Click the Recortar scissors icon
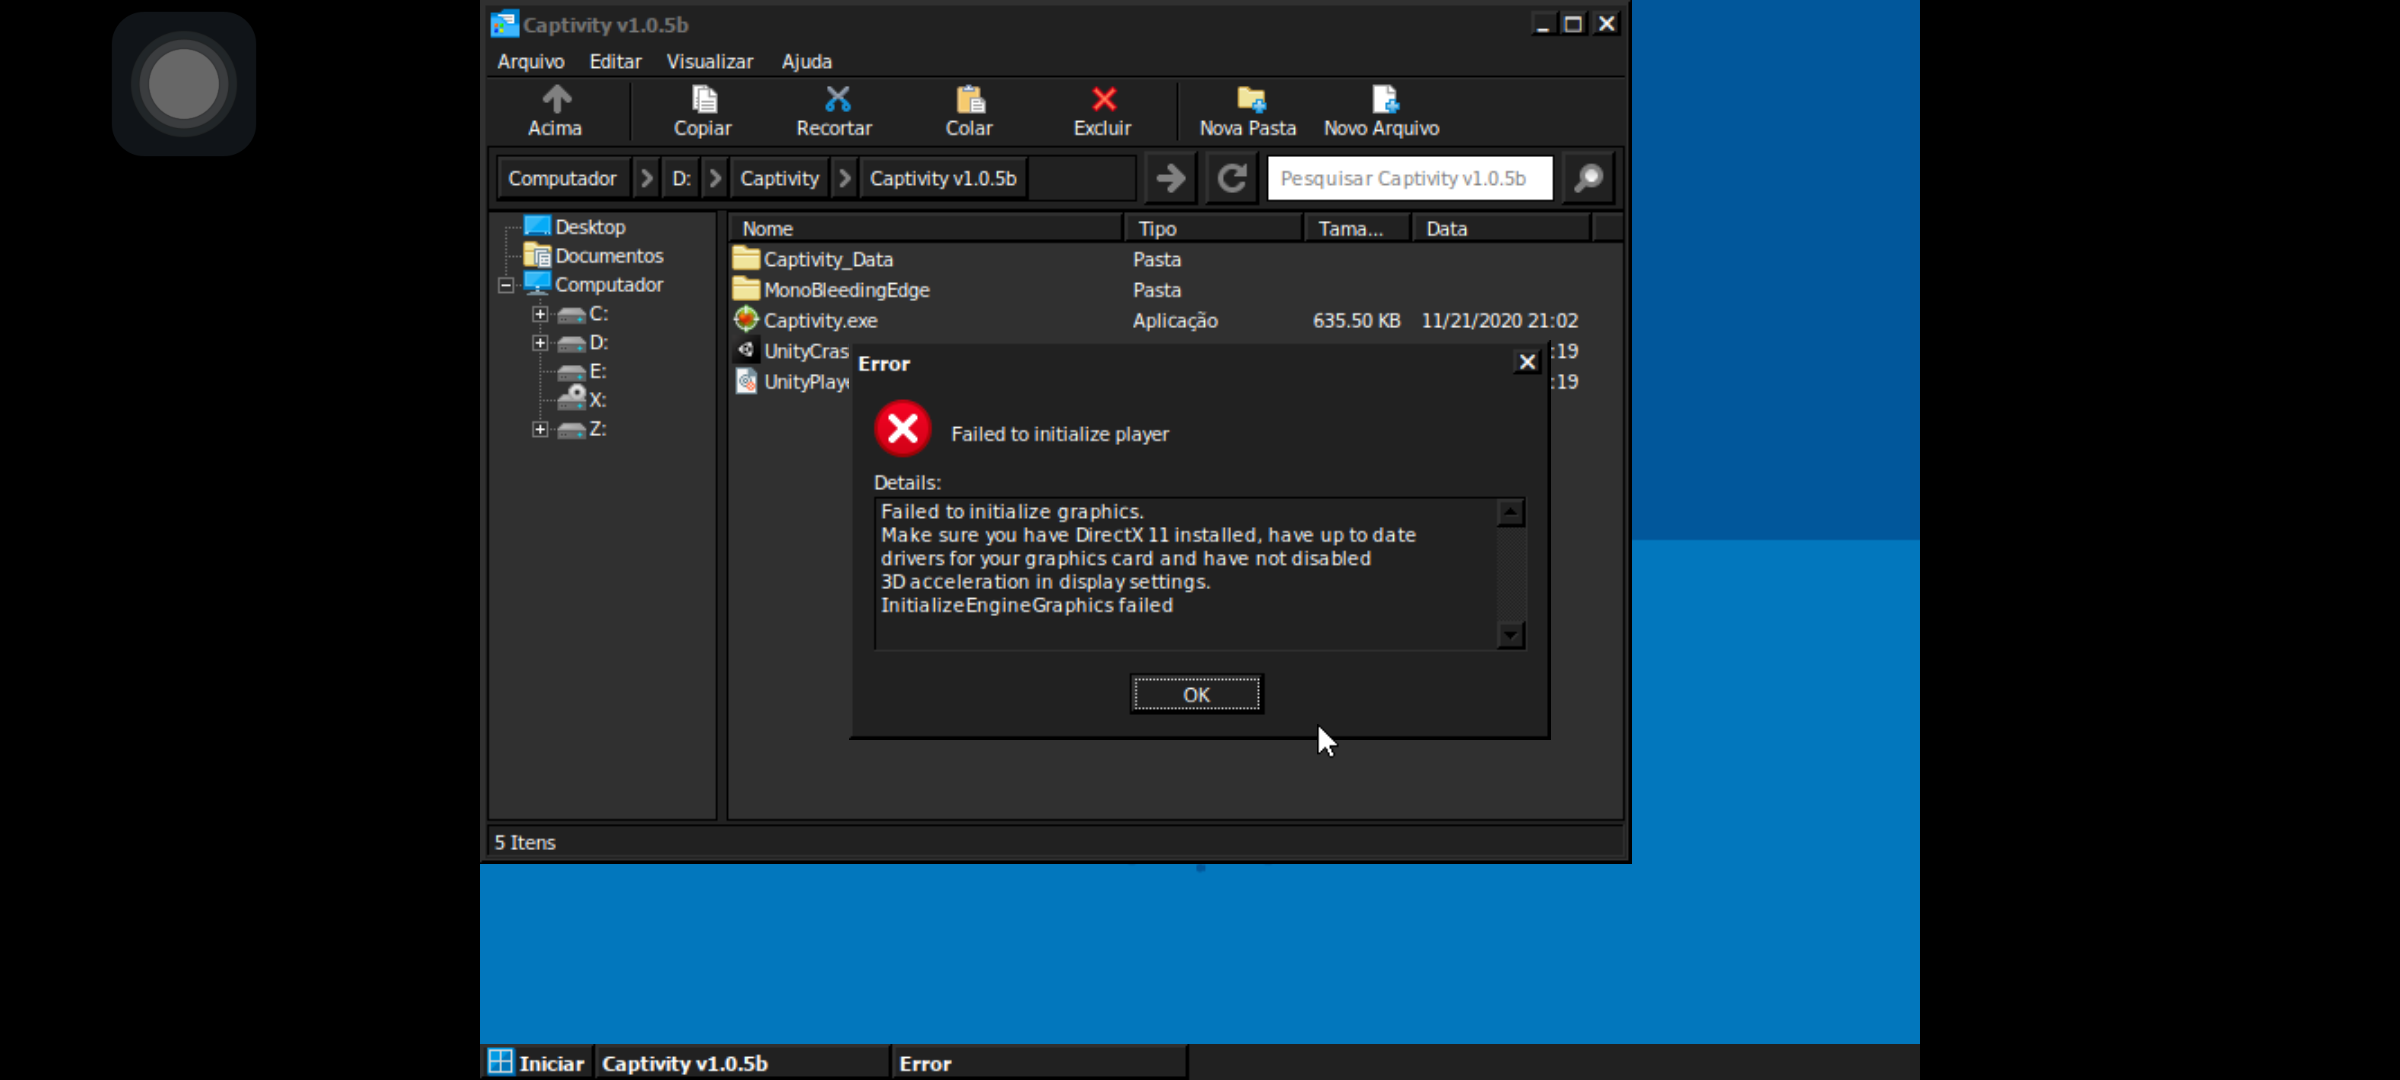Viewport: 2400px width, 1080px height. point(837,99)
